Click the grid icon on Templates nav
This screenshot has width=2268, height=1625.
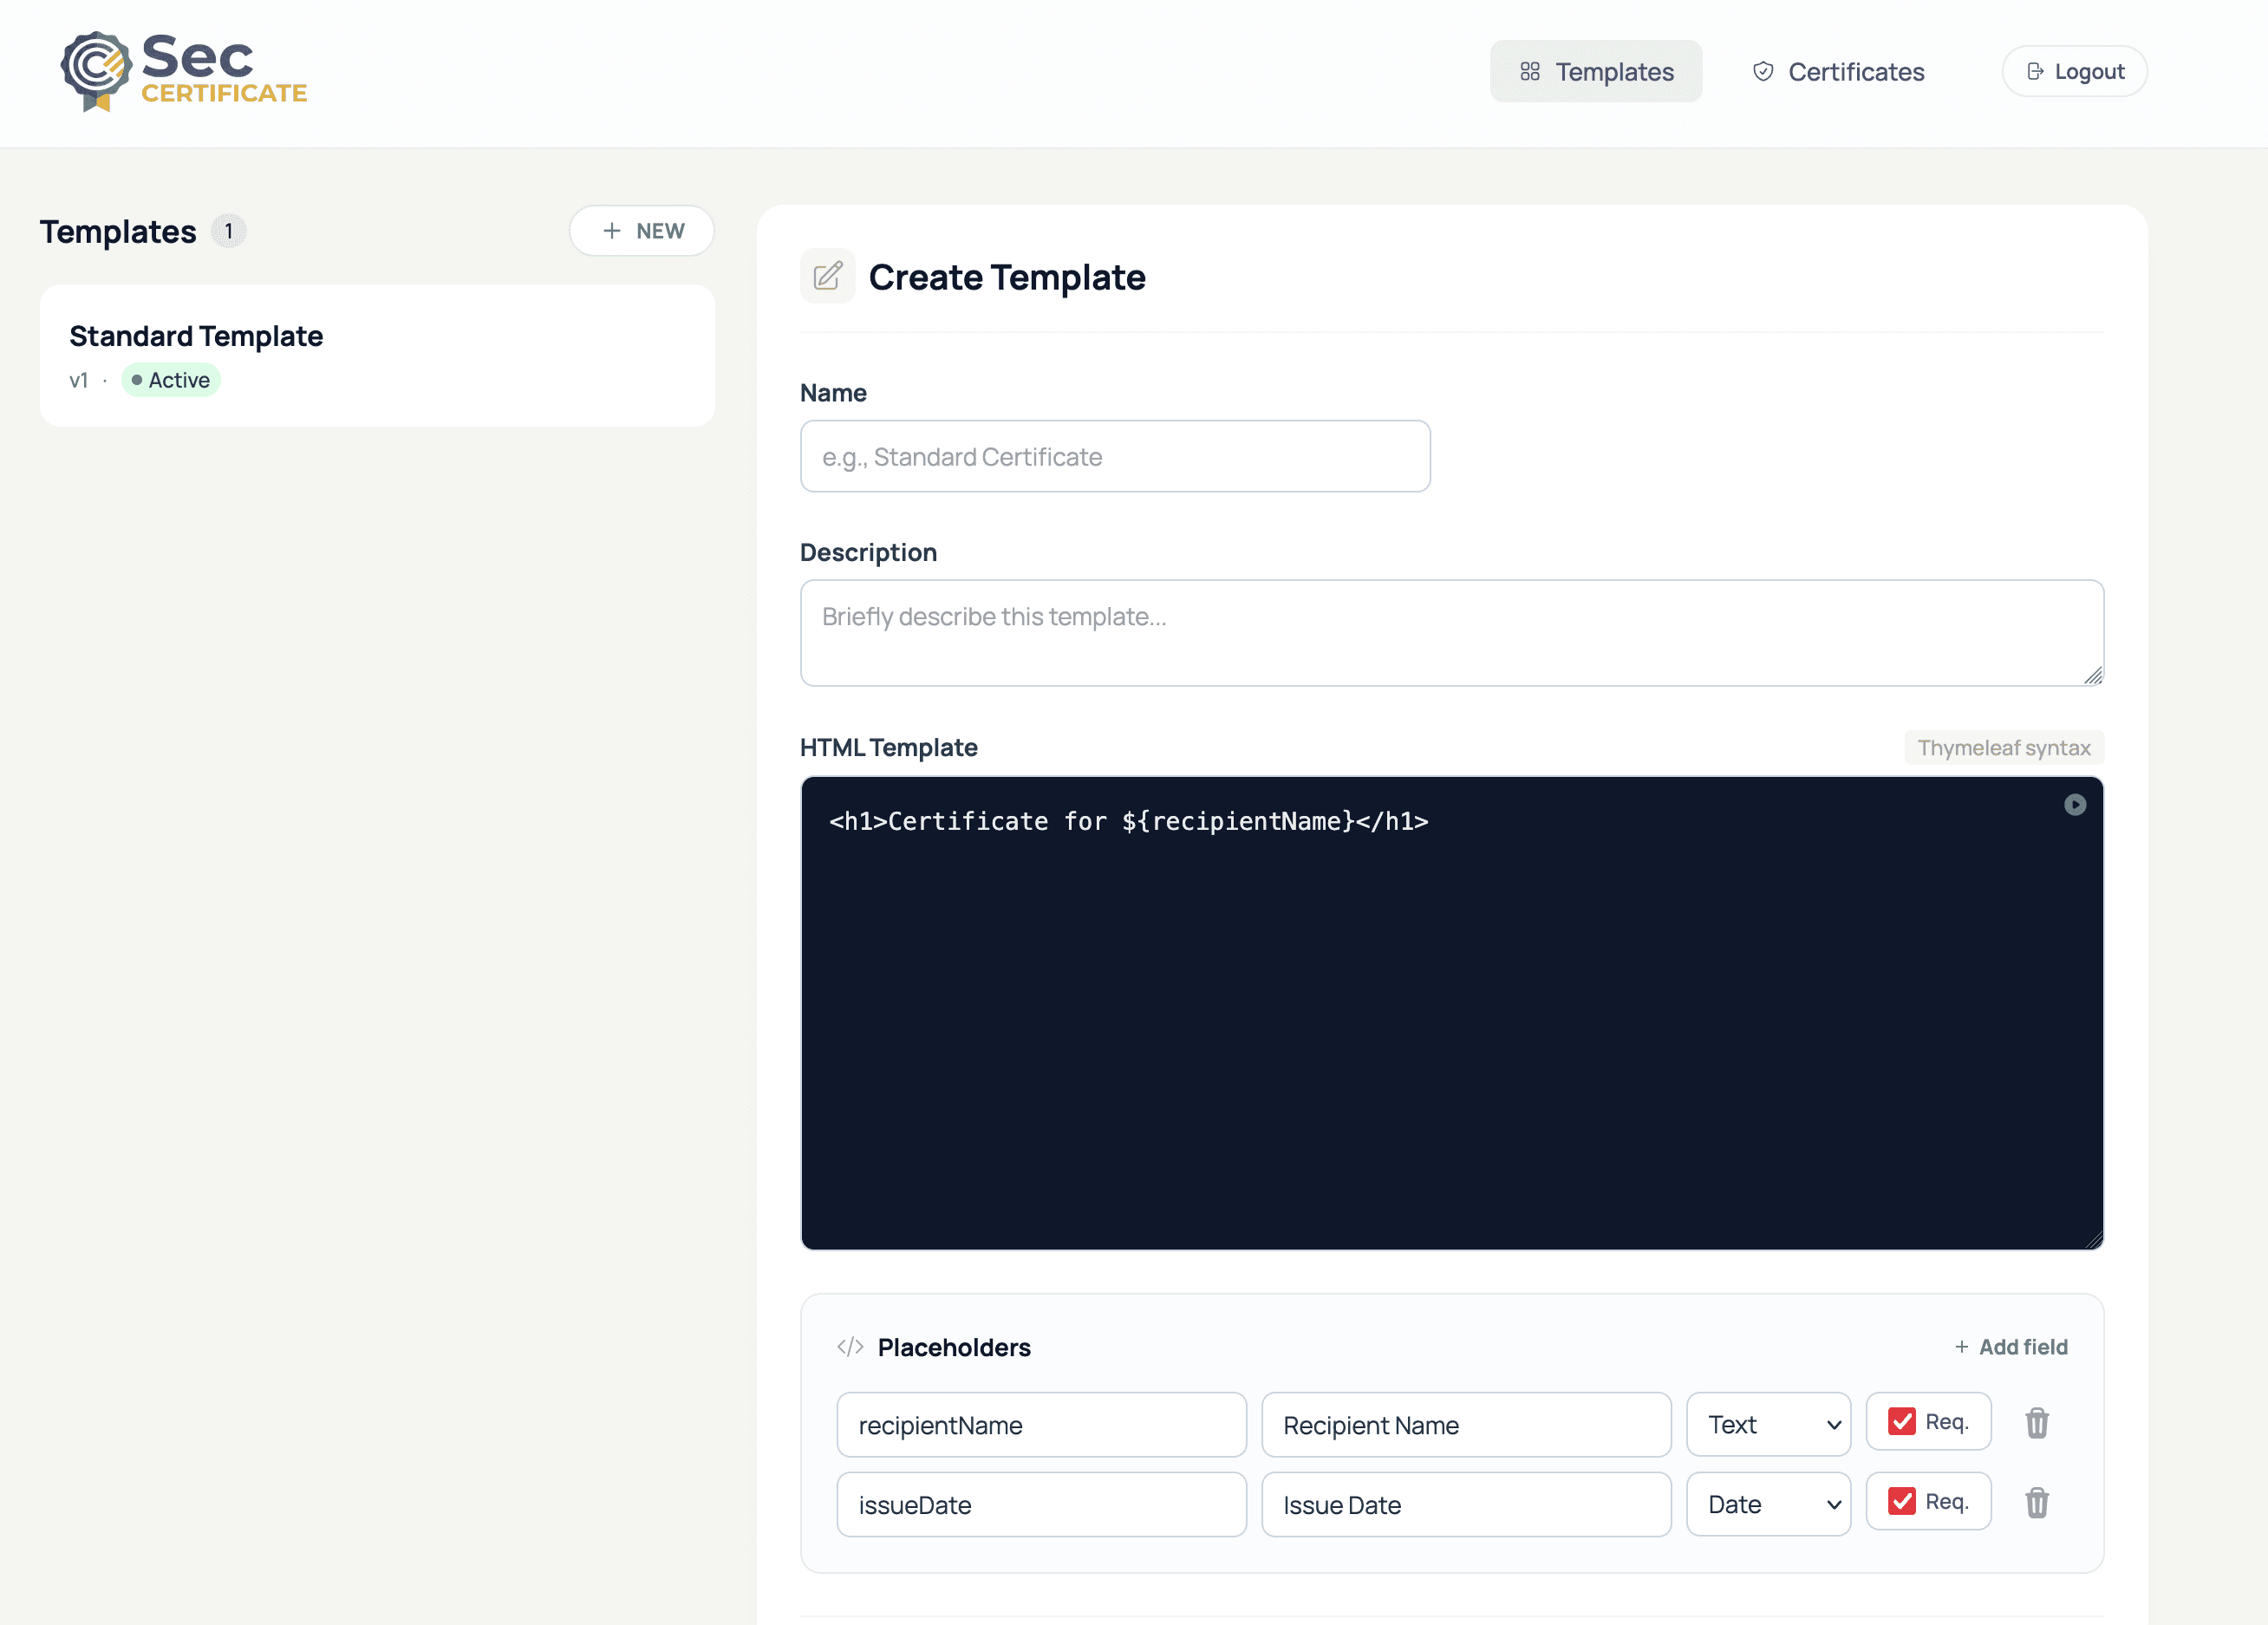click(x=1530, y=71)
